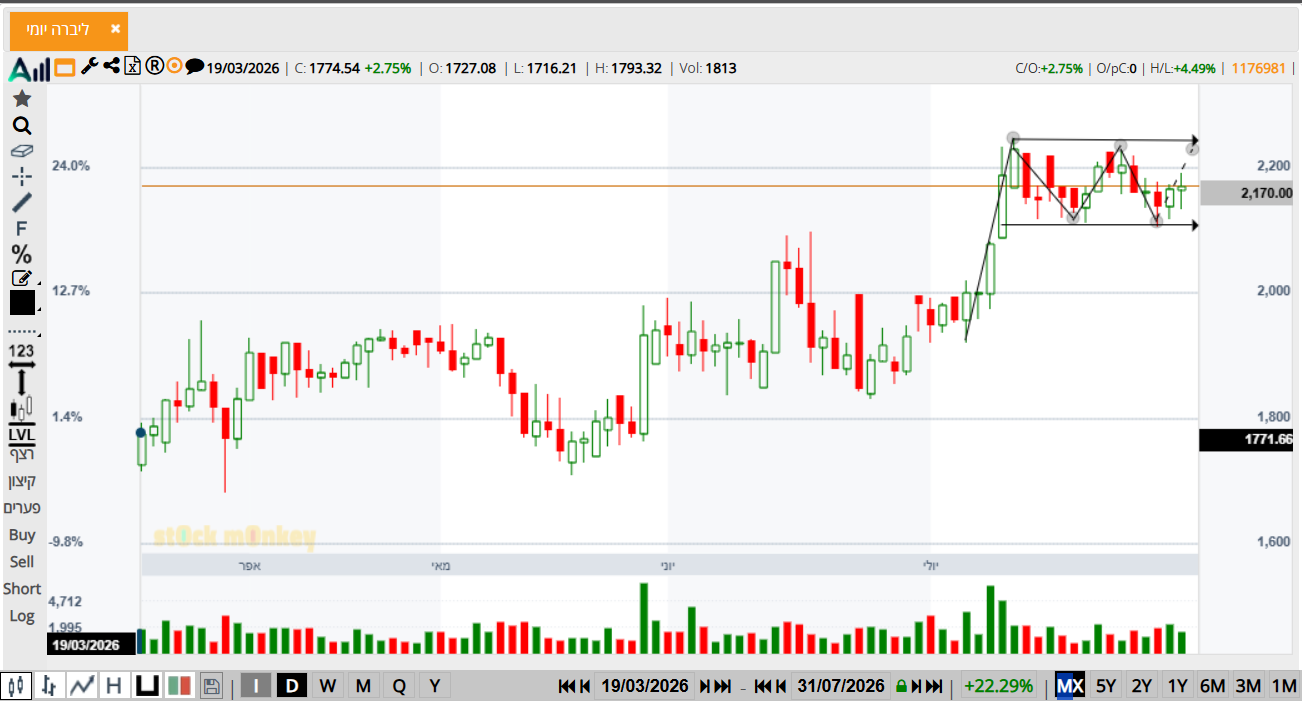Click the LVL levels tool
The width and height of the screenshot is (1302, 702).
(21, 435)
